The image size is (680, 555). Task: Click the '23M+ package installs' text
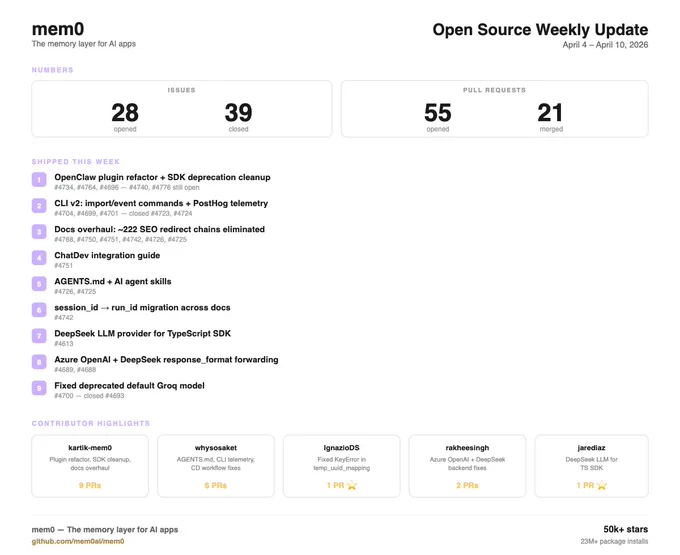(x=614, y=541)
